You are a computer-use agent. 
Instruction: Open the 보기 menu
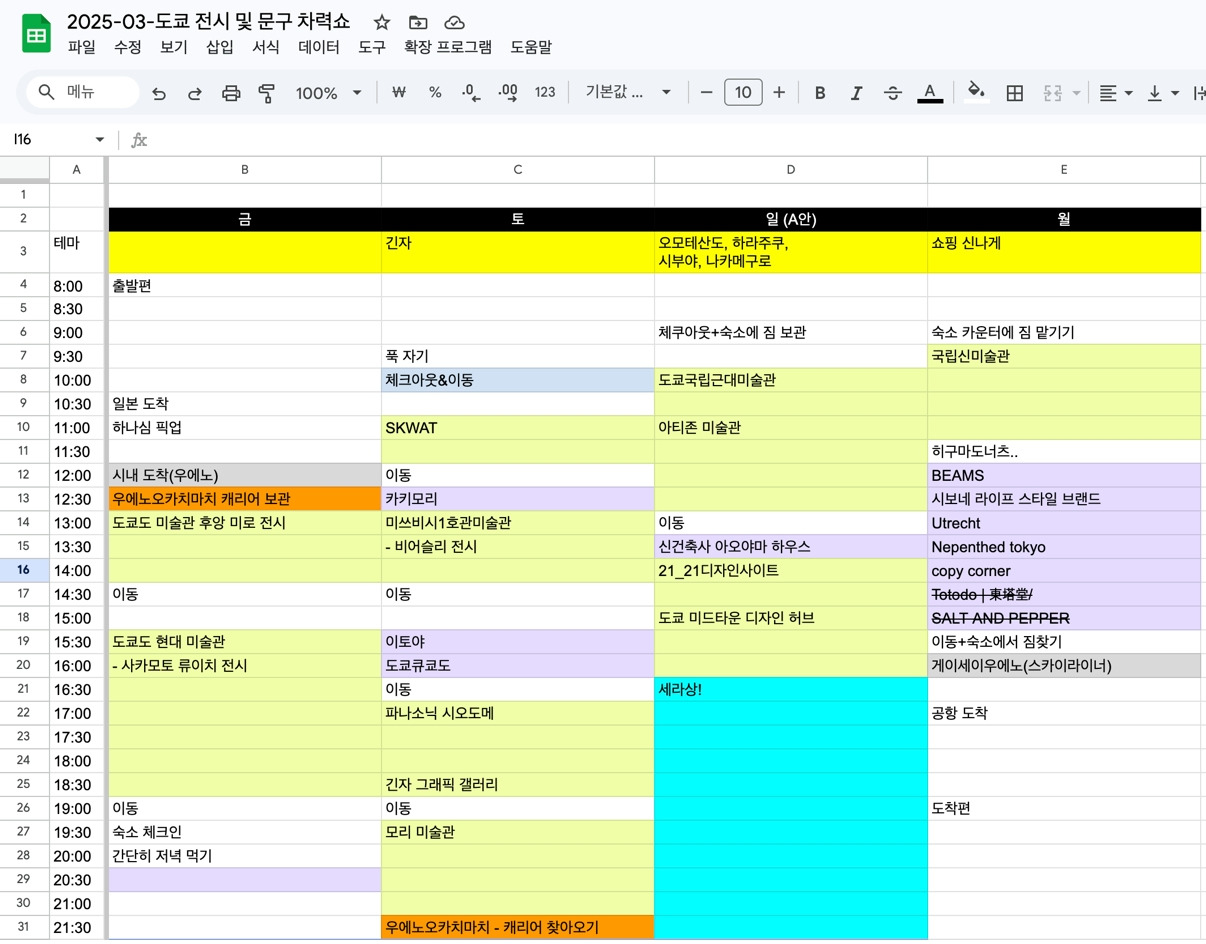click(174, 47)
